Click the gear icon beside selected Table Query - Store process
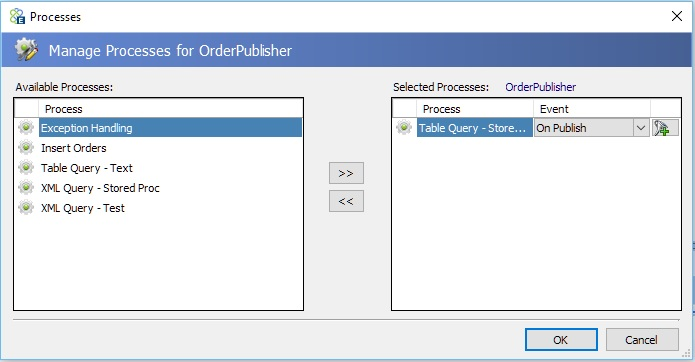 click(x=404, y=128)
